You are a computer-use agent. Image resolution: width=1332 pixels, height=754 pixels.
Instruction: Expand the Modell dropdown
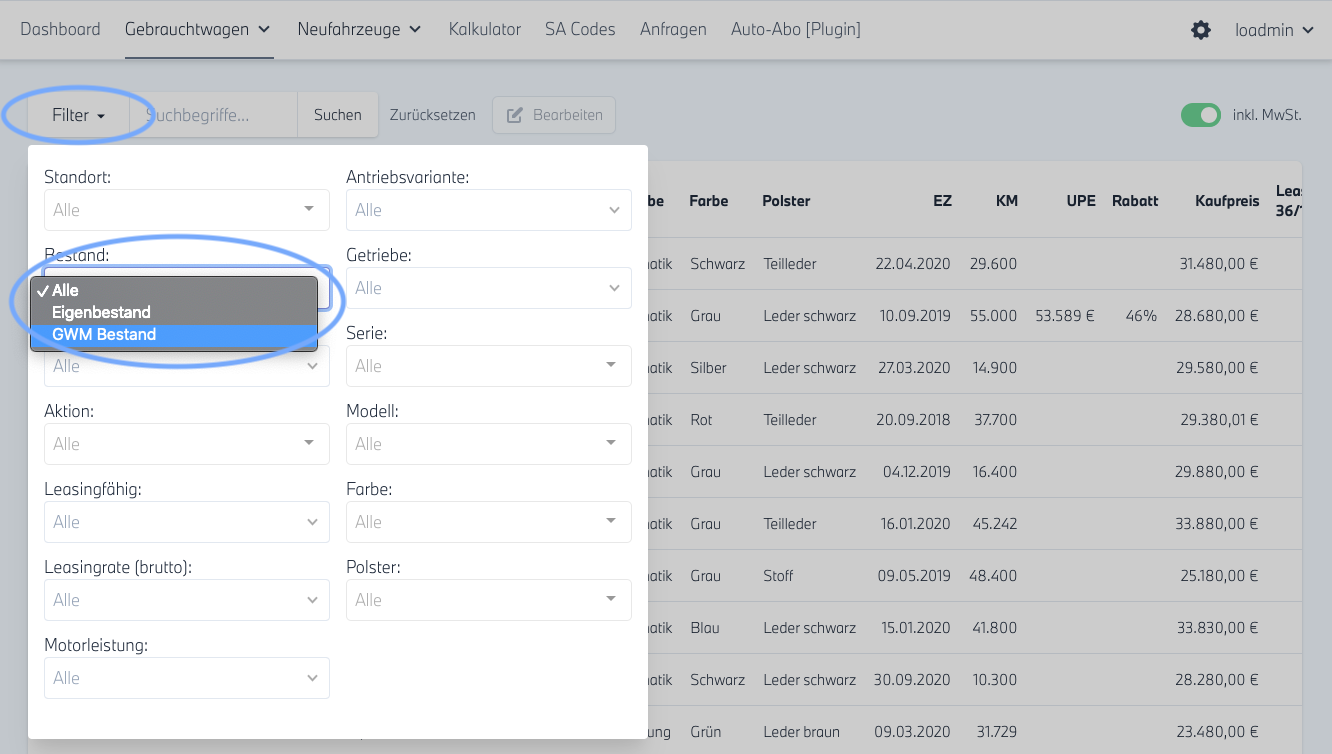click(x=488, y=444)
